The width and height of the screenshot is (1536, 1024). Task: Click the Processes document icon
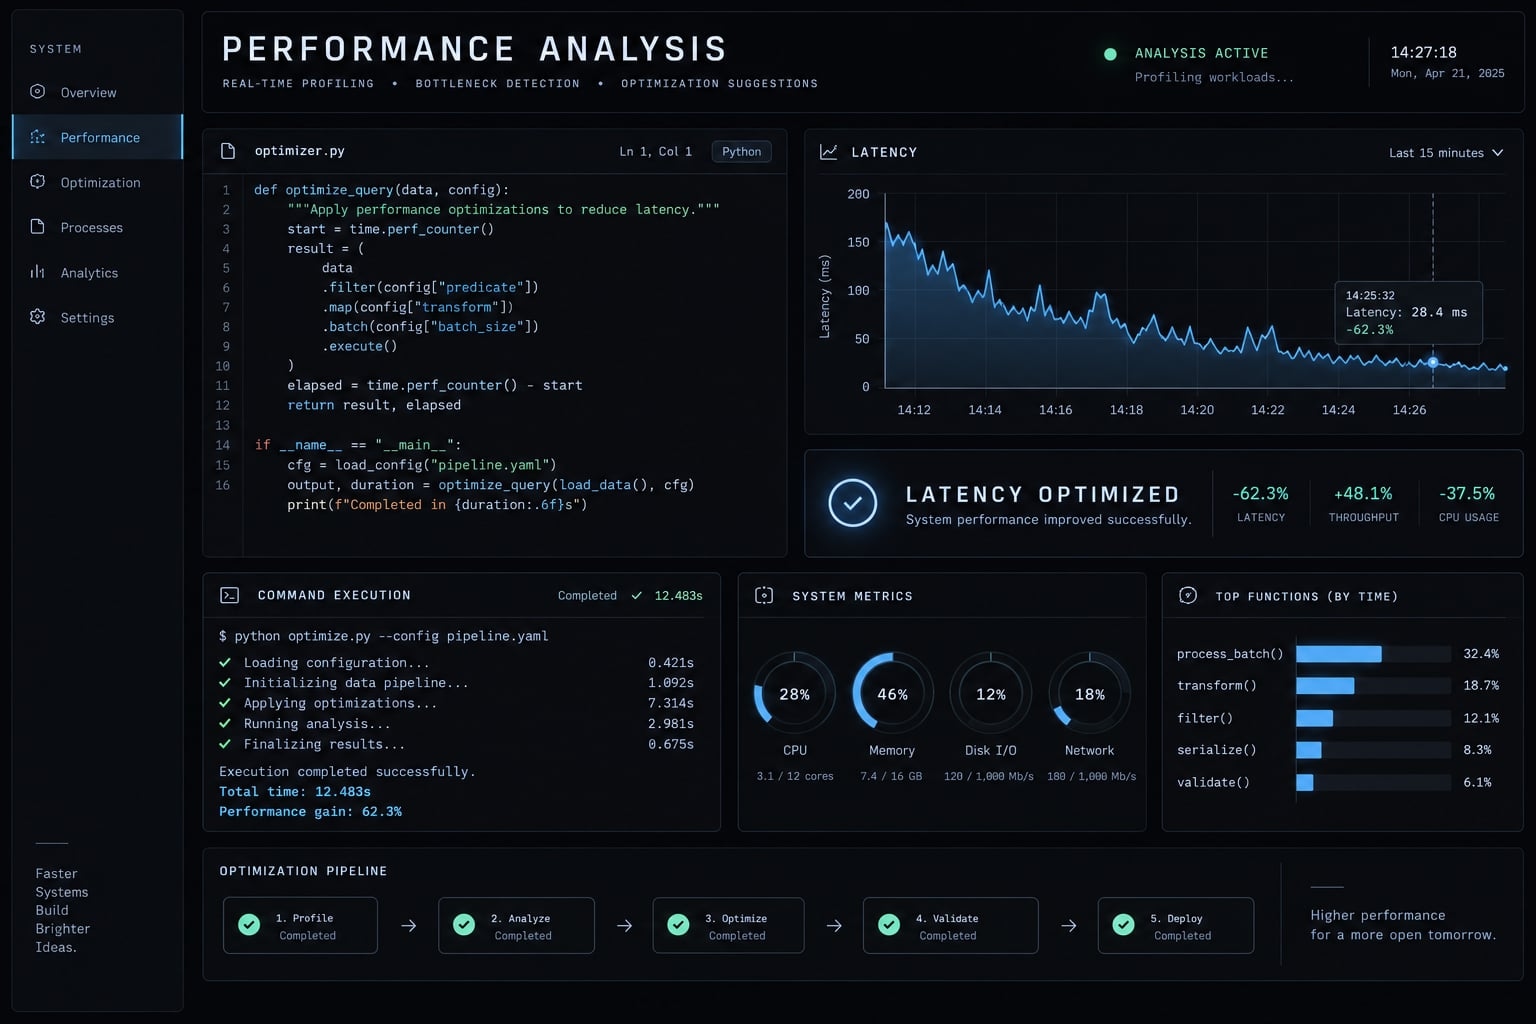point(37,226)
